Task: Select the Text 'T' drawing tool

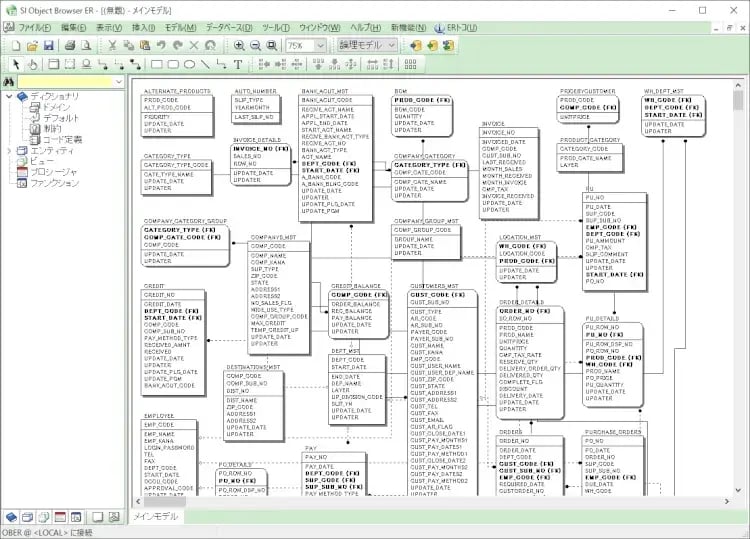Action: click(237, 65)
